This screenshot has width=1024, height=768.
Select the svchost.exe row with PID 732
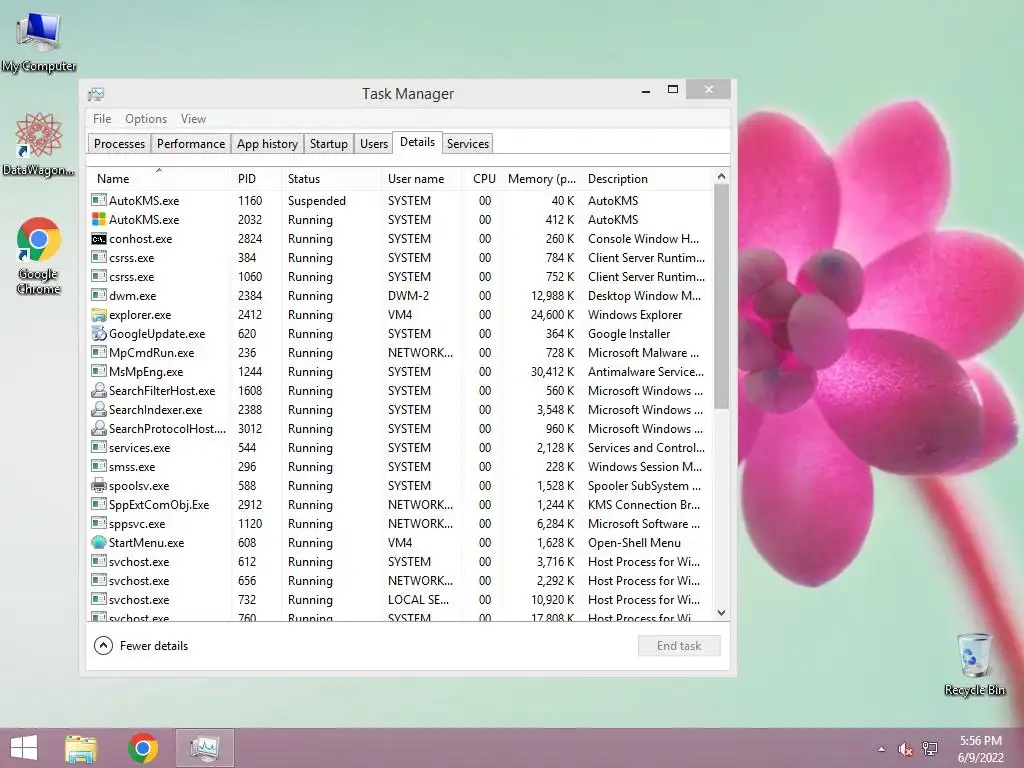click(400, 600)
